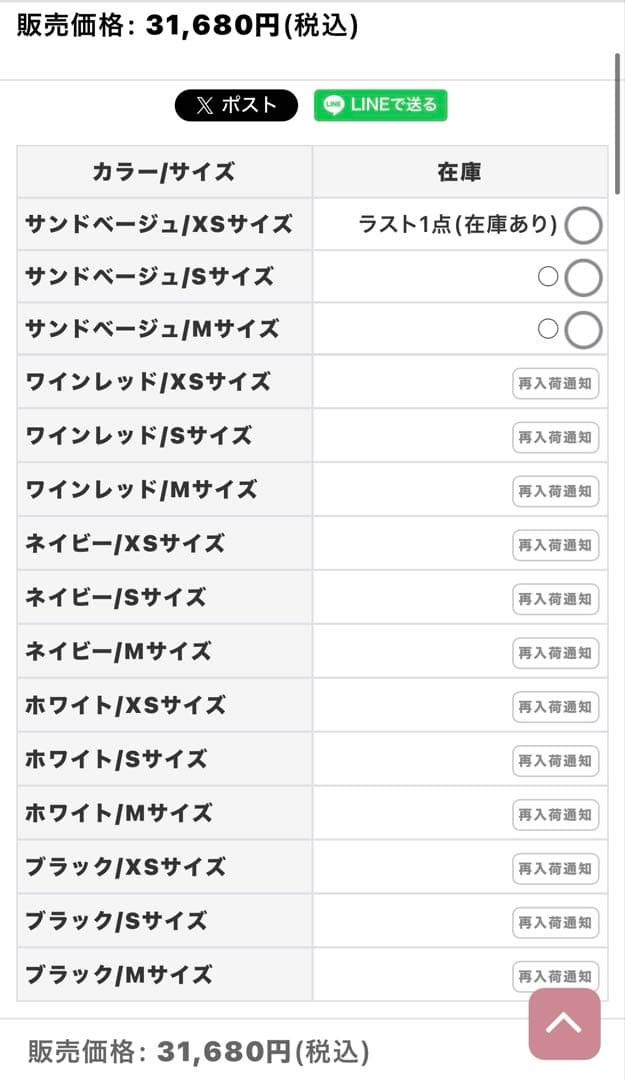This screenshot has height=1080, width=625.
Task: Click the カラー/サイズ column header
Action: [164, 172]
